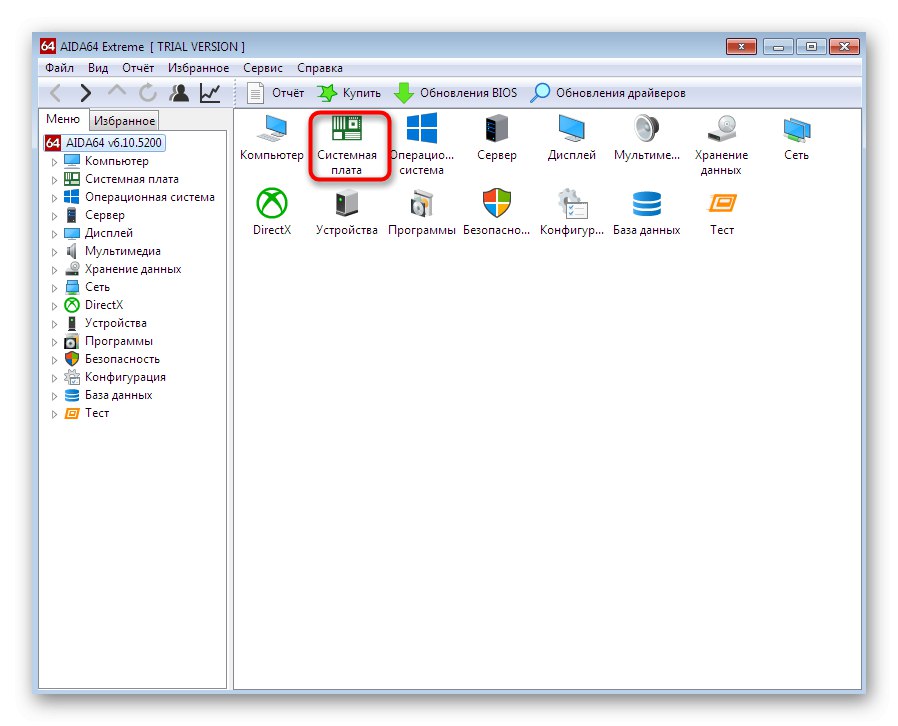
Task: Open the Сервис menu
Action: pyautogui.click(x=263, y=68)
